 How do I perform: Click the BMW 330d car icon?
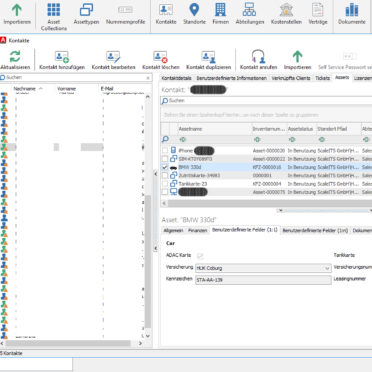click(173, 167)
